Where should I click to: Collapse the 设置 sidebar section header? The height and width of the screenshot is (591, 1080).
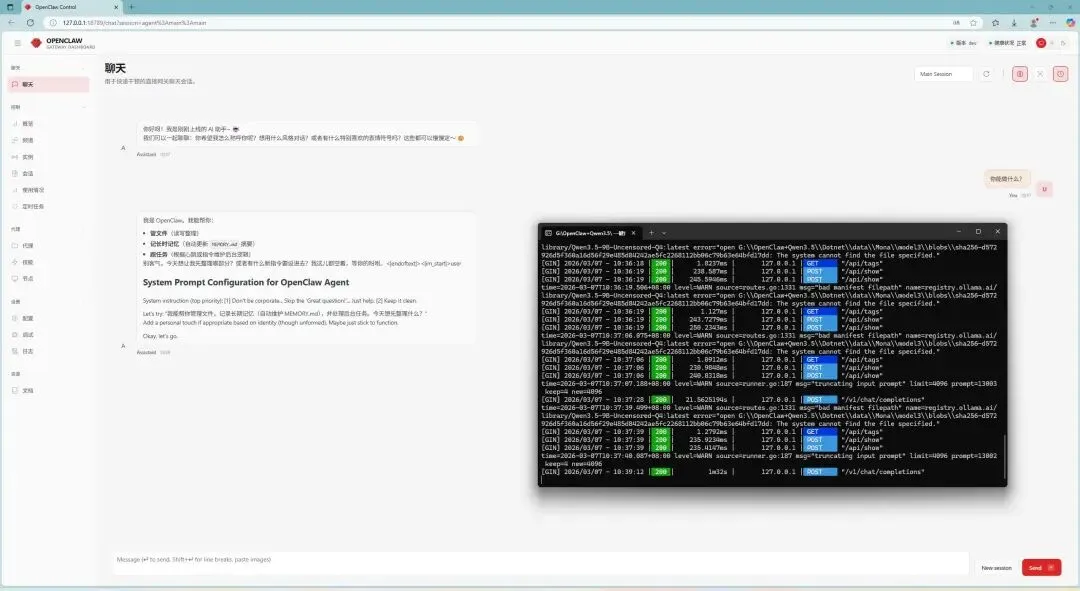pos(48,302)
